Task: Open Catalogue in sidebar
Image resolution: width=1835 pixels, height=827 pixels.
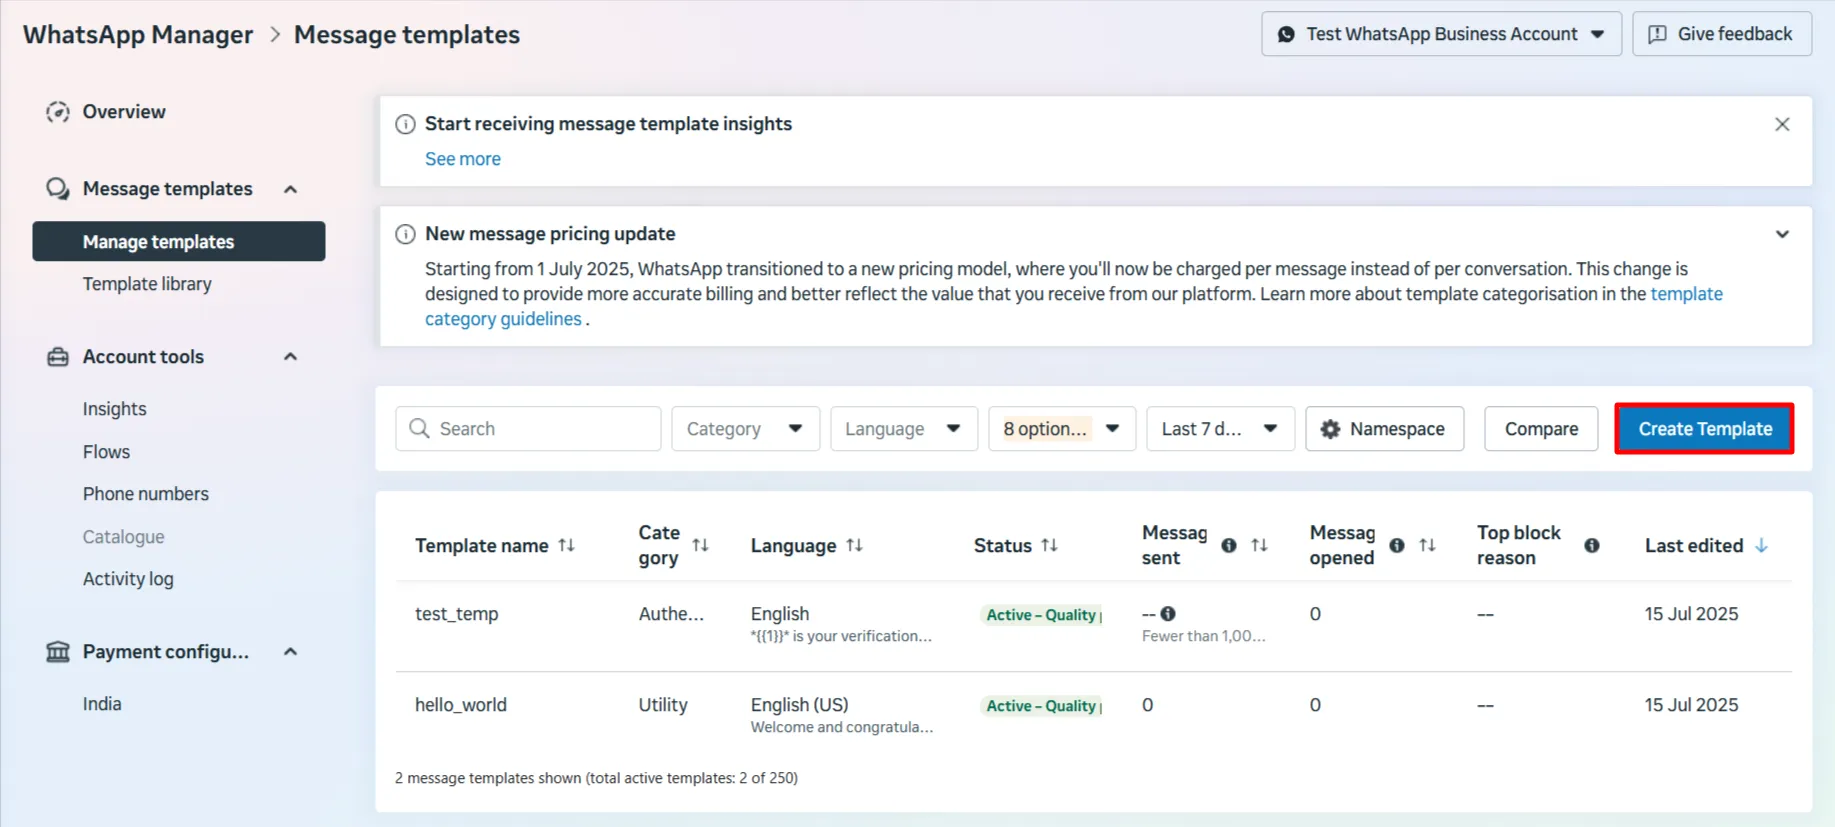Action: pyautogui.click(x=123, y=537)
